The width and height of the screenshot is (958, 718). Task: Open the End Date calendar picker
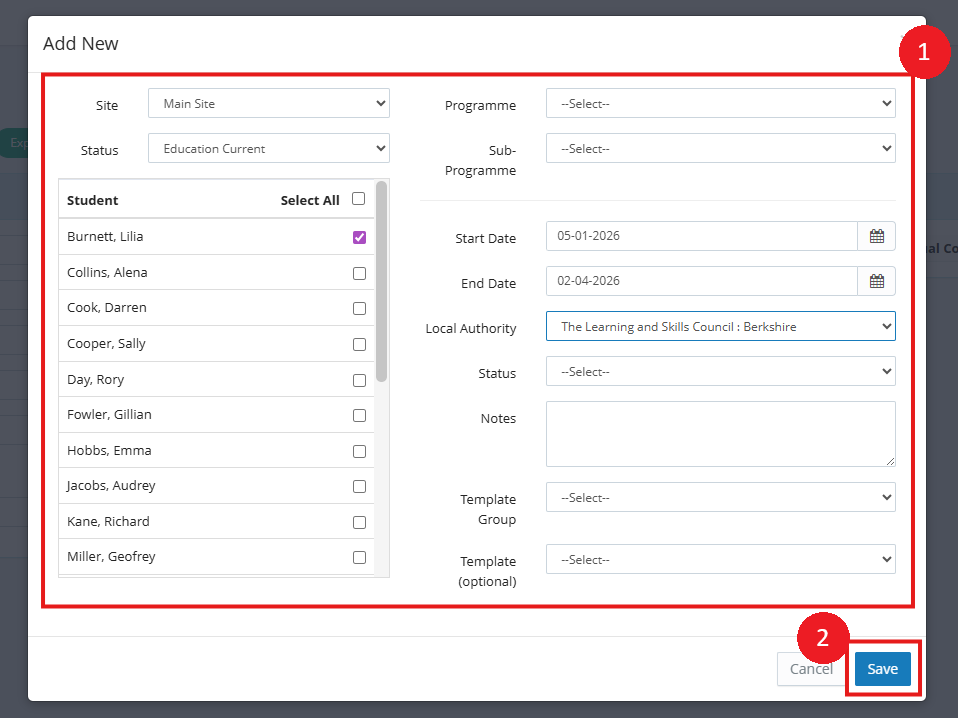pyautogui.click(x=877, y=281)
